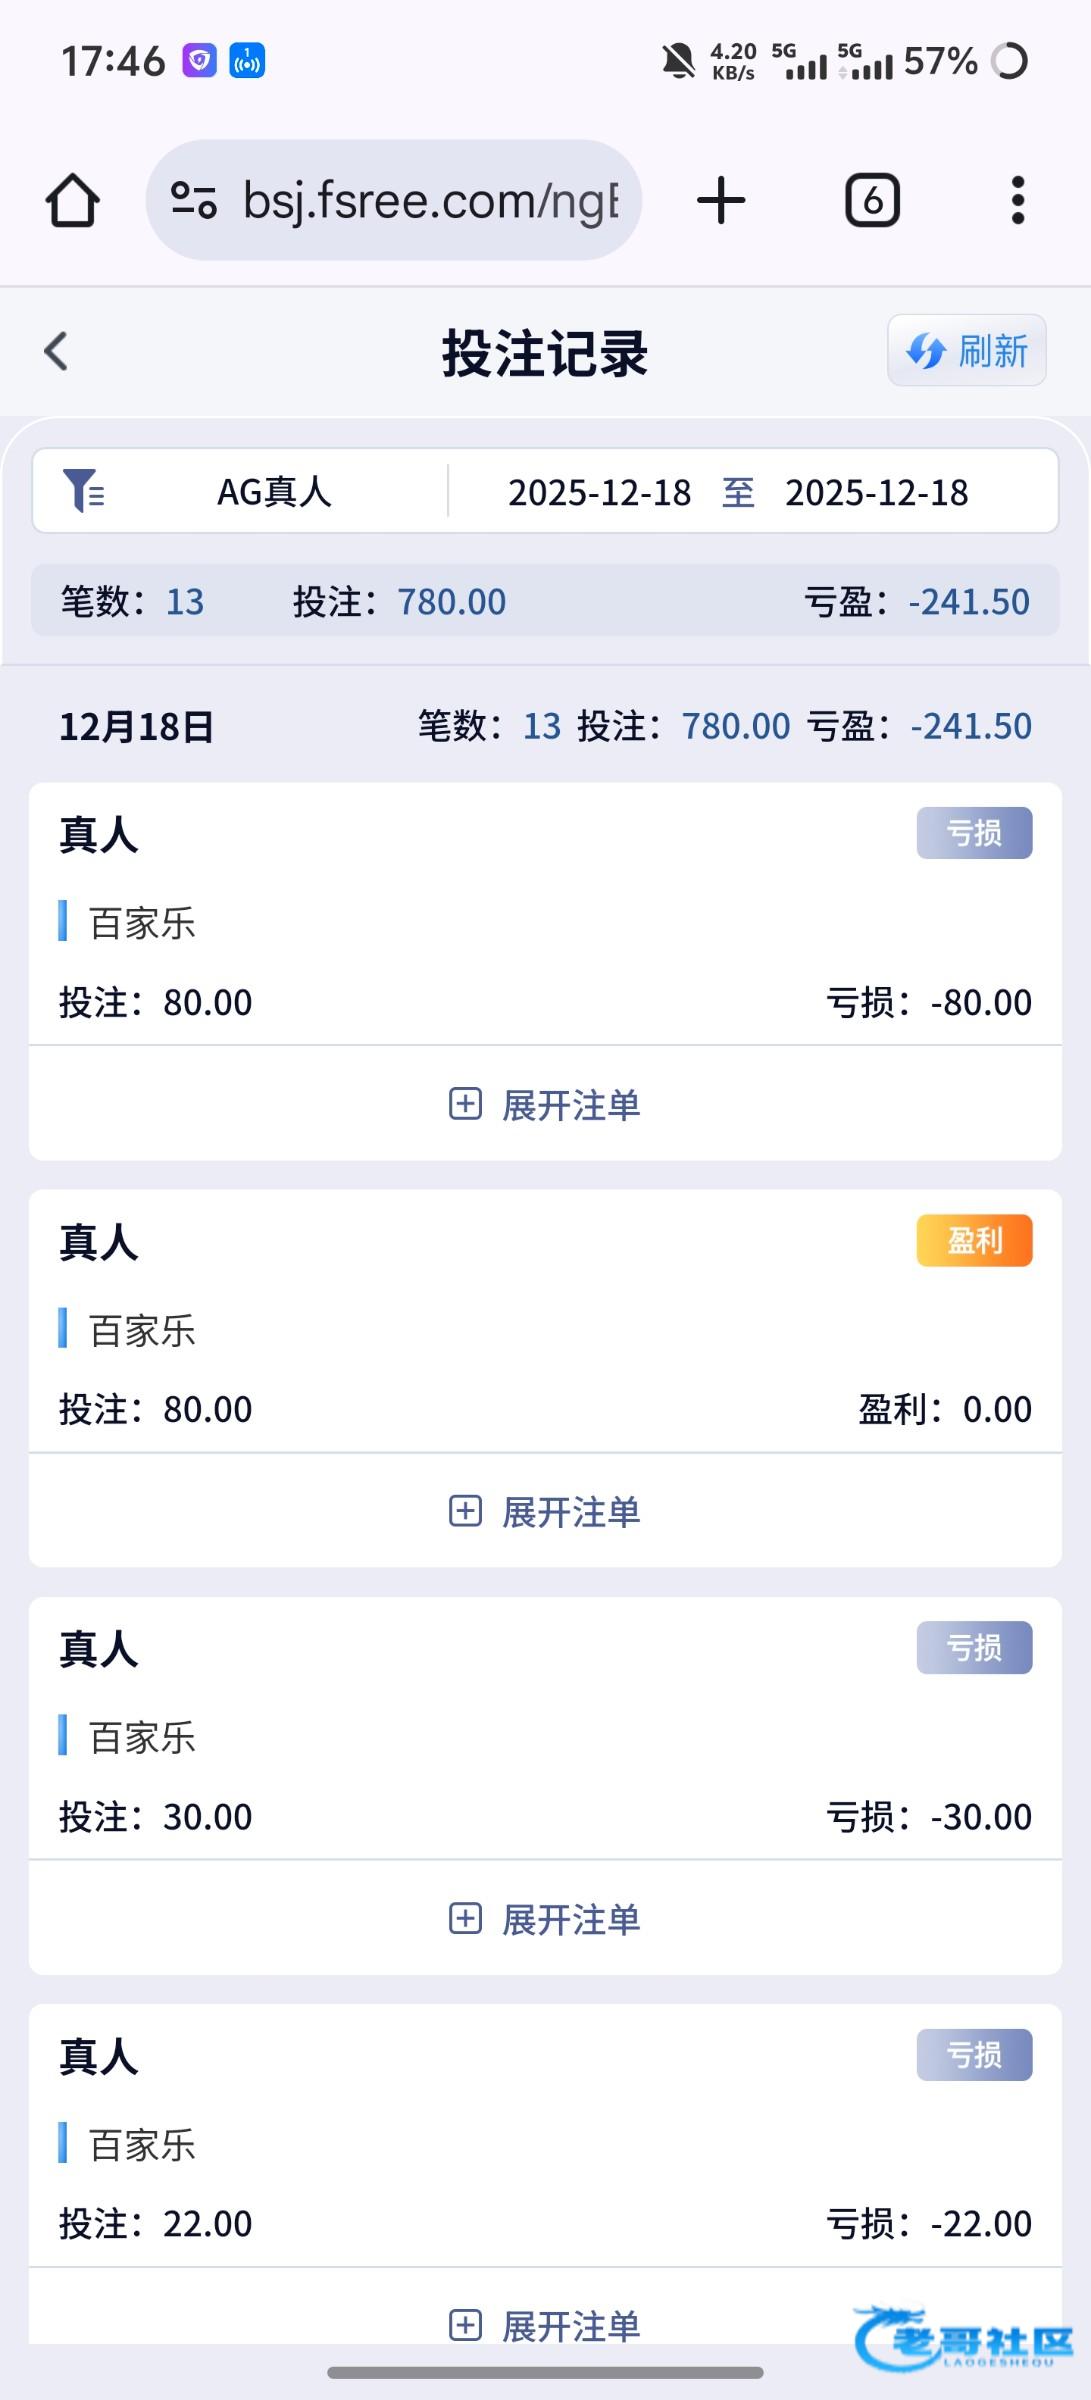1091x2400 pixels.
Task: Tap the silent mode bell icon in status bar
Action: (x=678, y=61)
